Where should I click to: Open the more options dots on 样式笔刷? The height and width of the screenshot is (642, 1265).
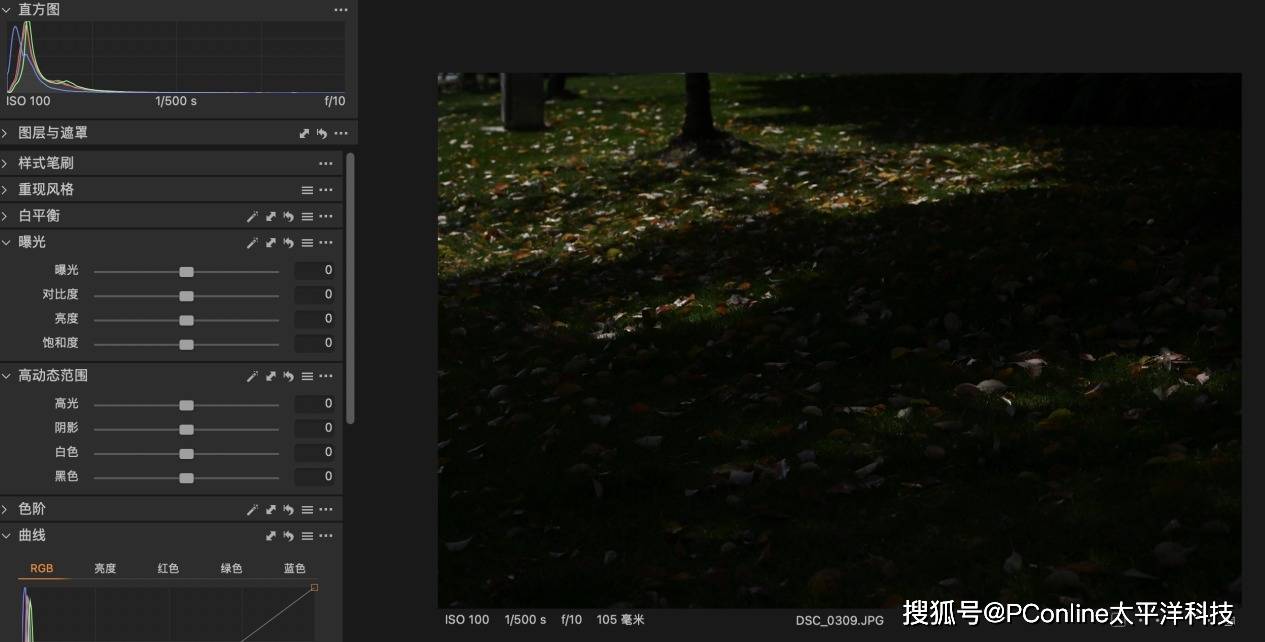pos(326,163)
